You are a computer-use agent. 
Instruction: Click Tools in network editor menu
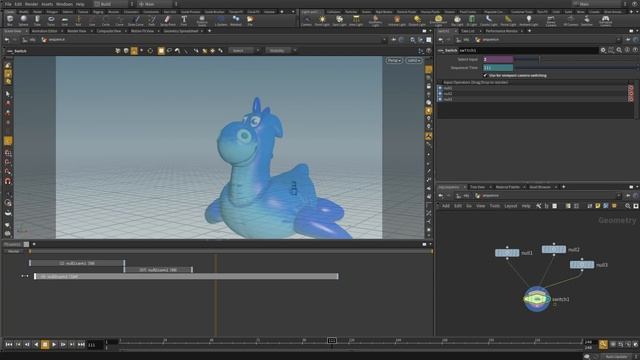[x=495, y=206]
